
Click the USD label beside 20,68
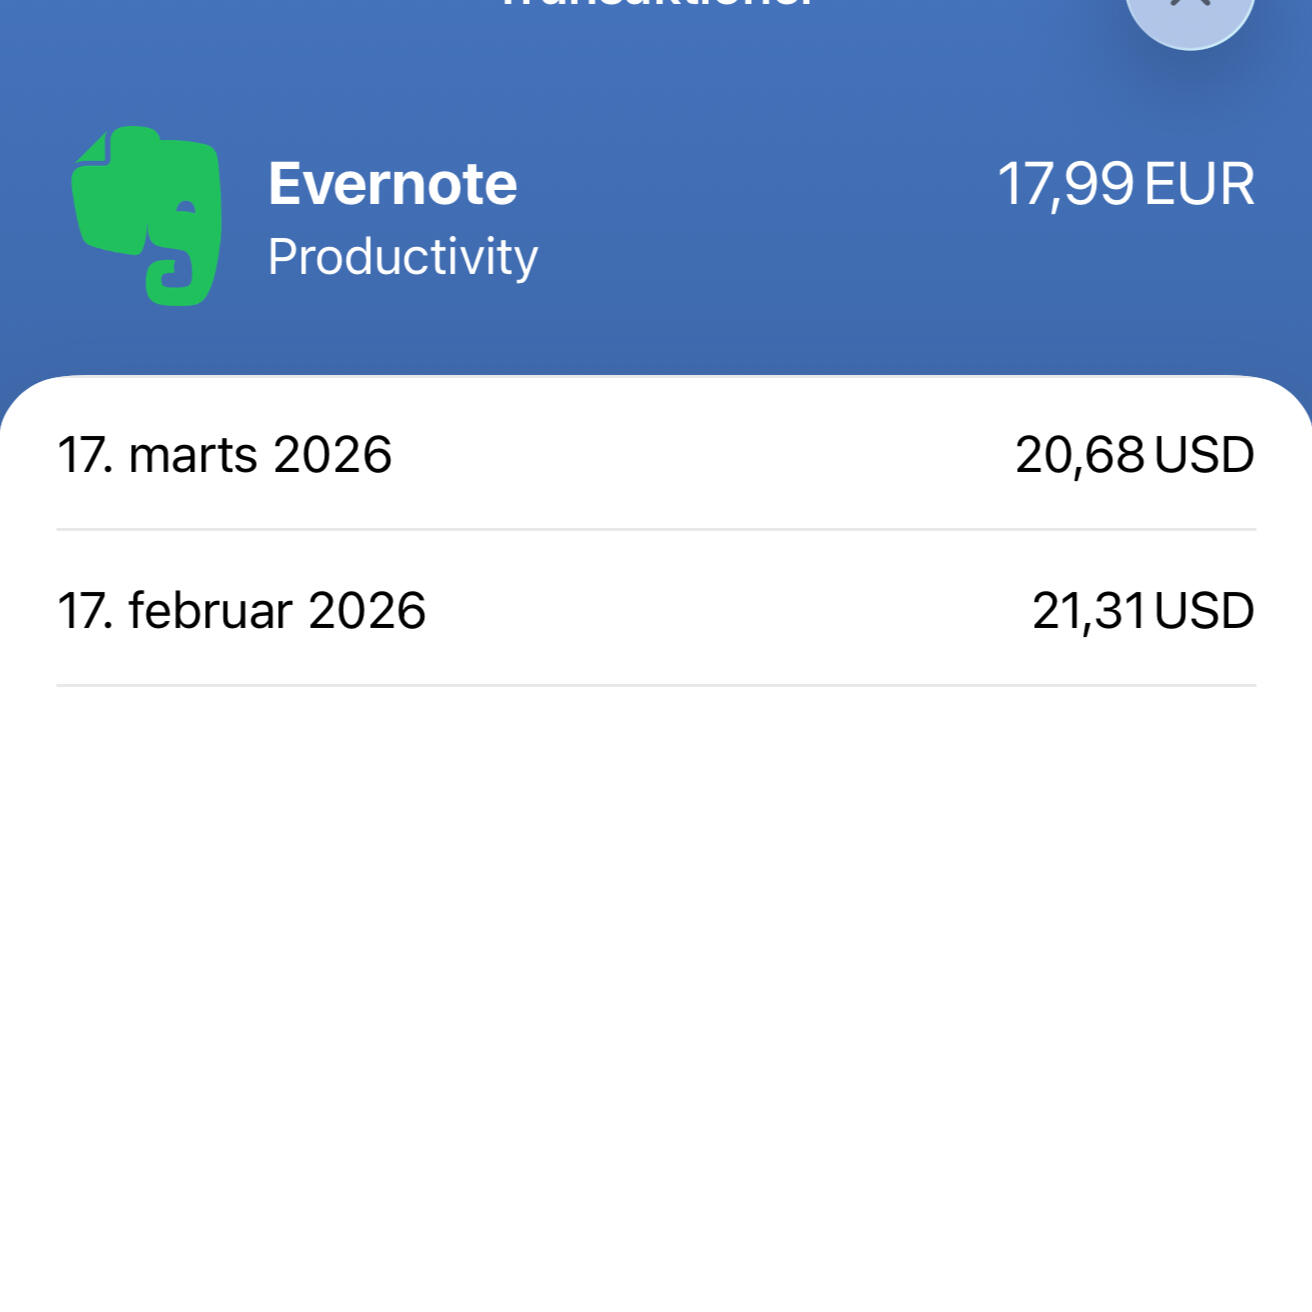coord(1204,455)
